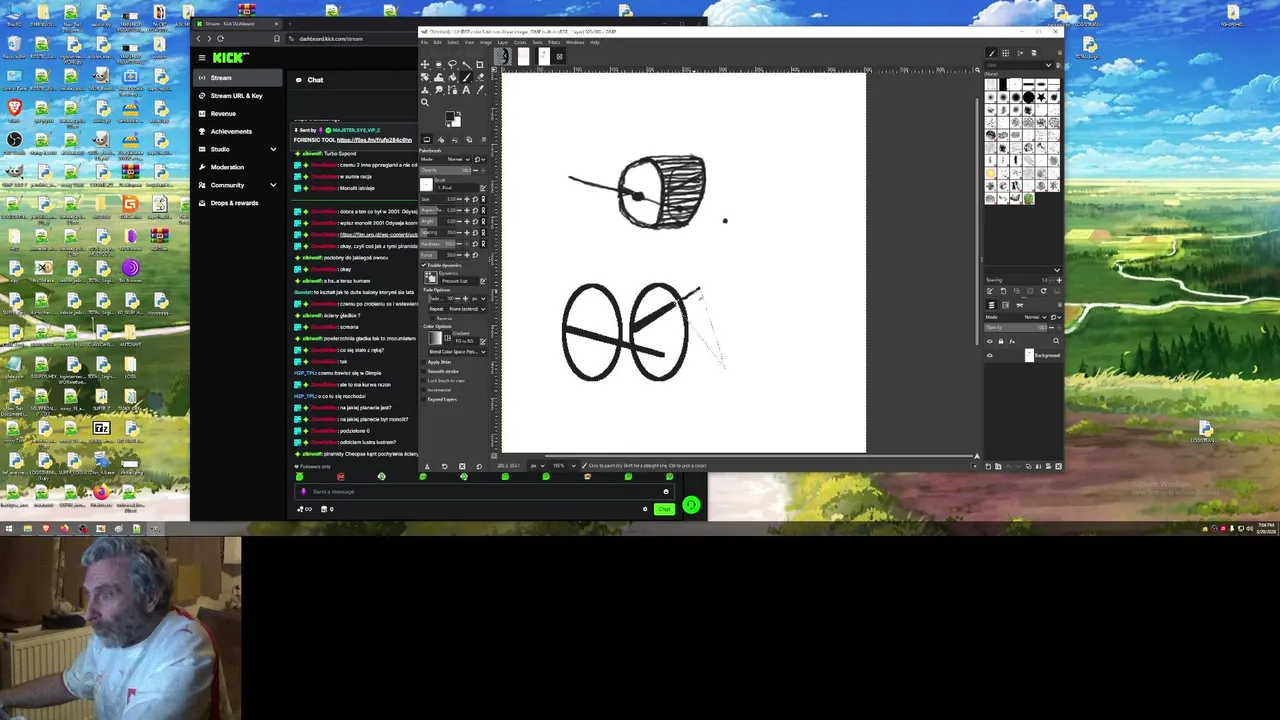Open GIMP Filters menu
Screen dimensions: 1280x720
[554, 42]
